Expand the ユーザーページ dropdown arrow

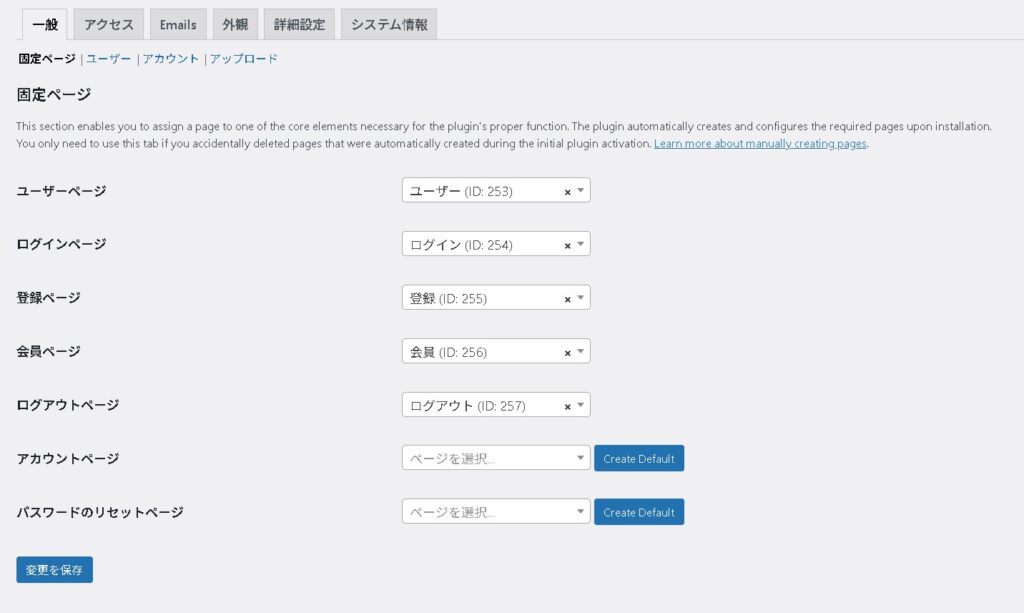click(581, 191)
